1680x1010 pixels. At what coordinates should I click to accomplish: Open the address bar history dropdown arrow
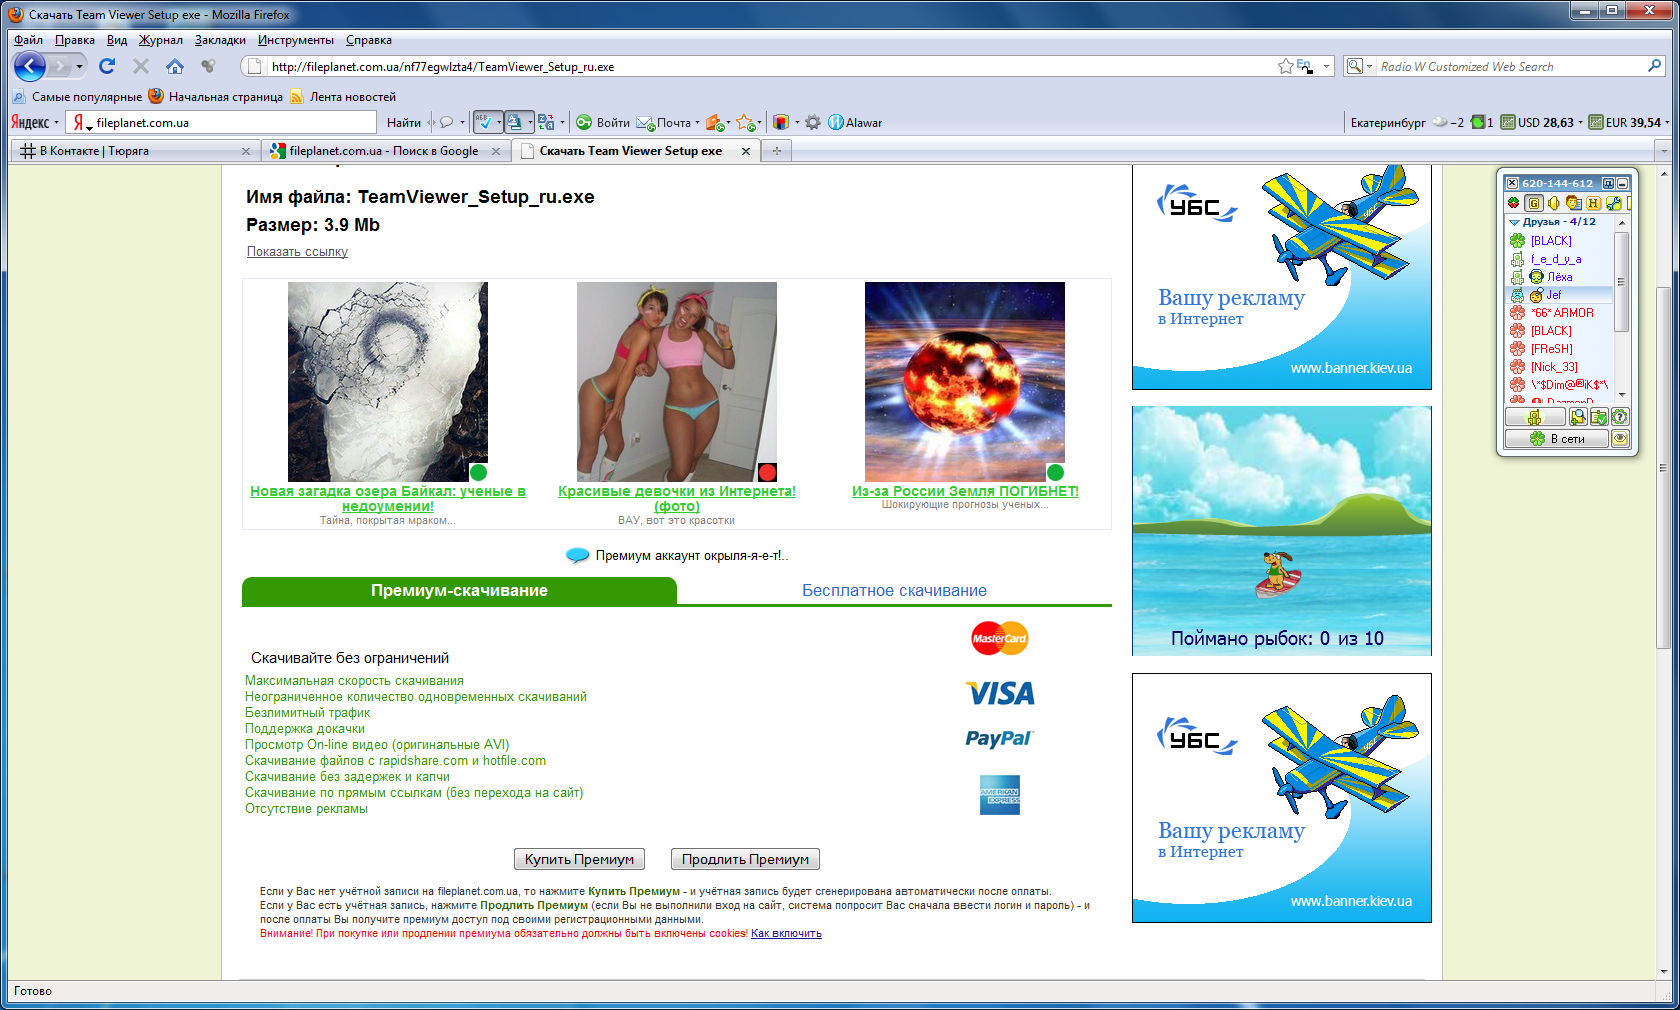(x=1327, y=66)
